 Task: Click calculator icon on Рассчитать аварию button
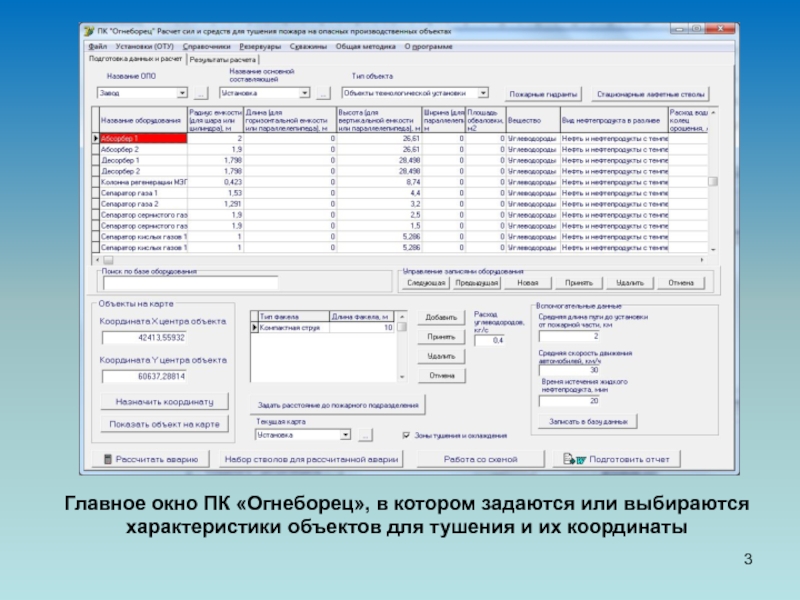click(108, 459)
